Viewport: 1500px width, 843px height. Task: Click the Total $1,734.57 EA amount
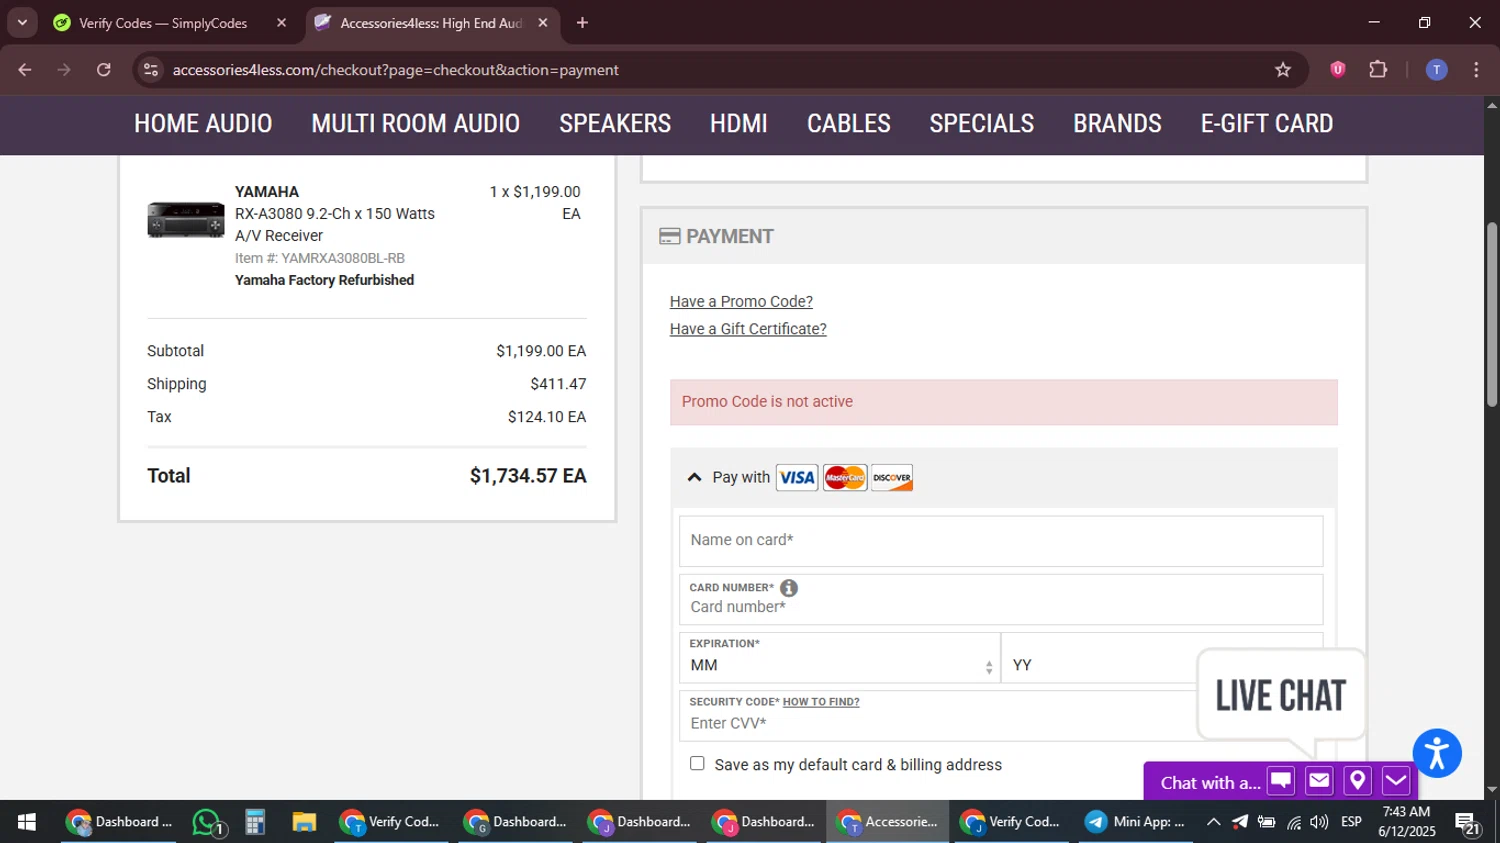point(528,476)
